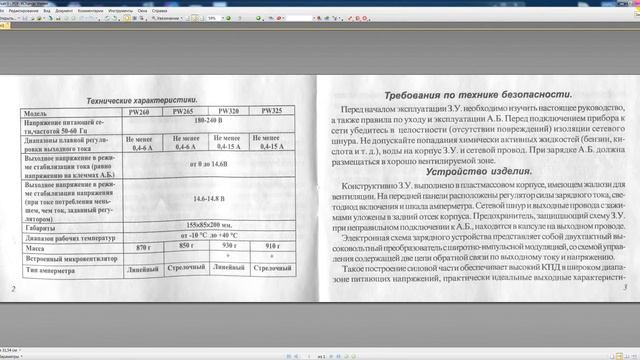Open the Инструменты menu

(x=120, y=11)
